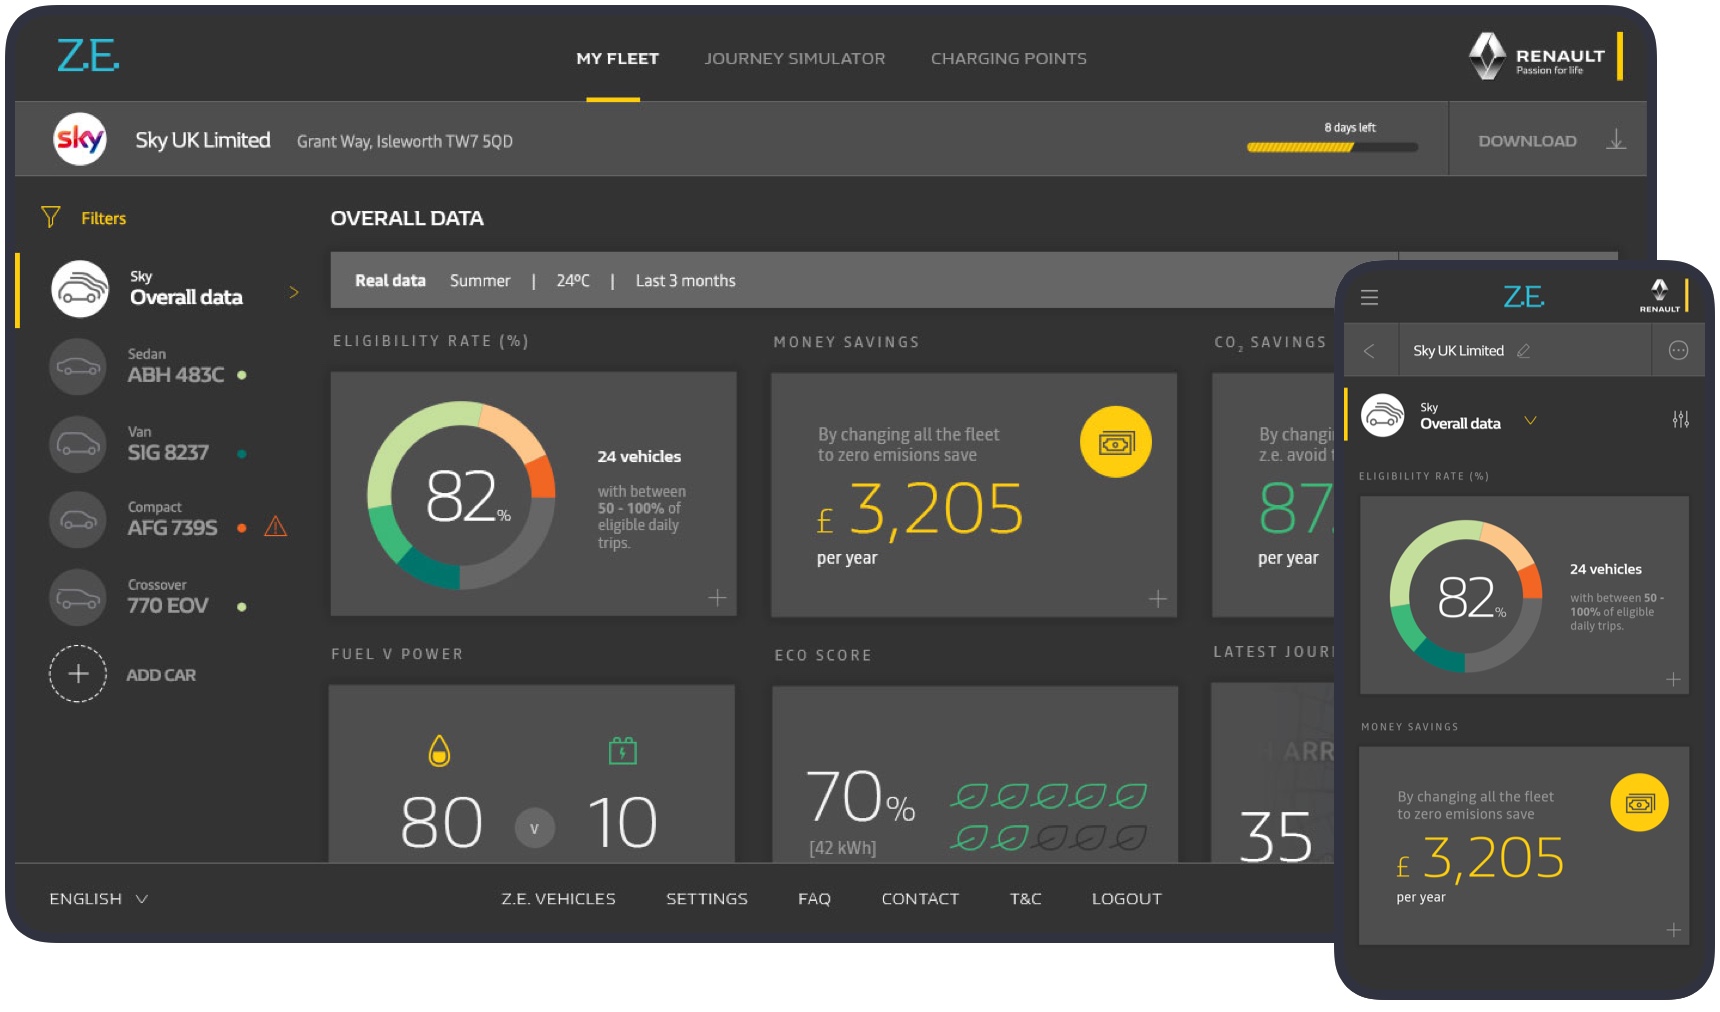Click the Sky UK Limited title on mobile
Viewport: 1720px width, 1012px height.
[x=1458, y=351]
